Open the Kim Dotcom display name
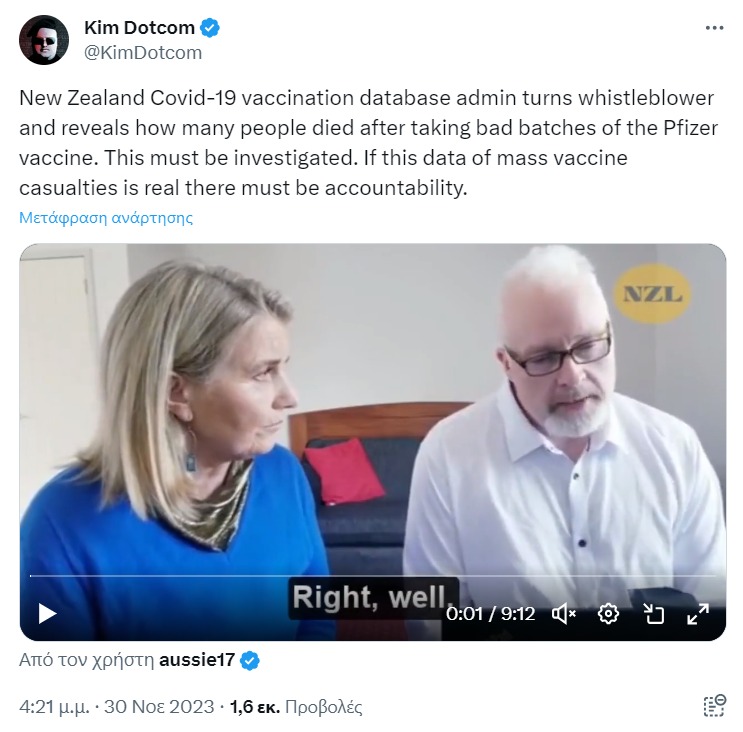Viewport: 743px width, 732px height. pos(139,27)
